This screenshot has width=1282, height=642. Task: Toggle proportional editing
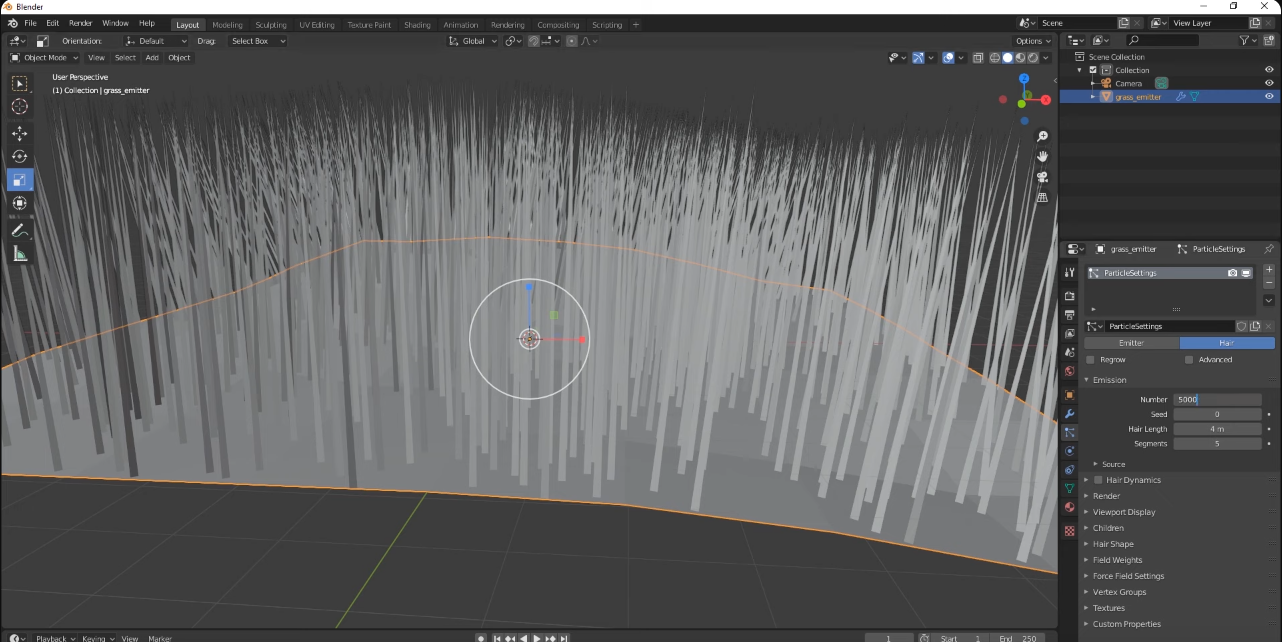pyautogui.click(x=572, y=41)
